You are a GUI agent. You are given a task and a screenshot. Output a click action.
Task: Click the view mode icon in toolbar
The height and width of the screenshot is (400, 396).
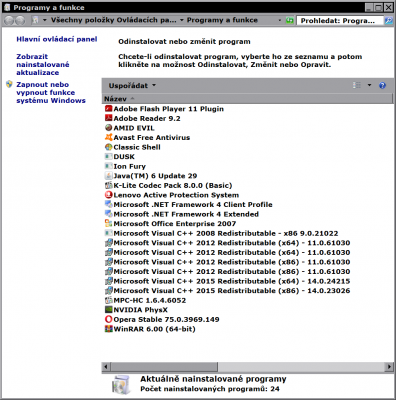[357, 85]
